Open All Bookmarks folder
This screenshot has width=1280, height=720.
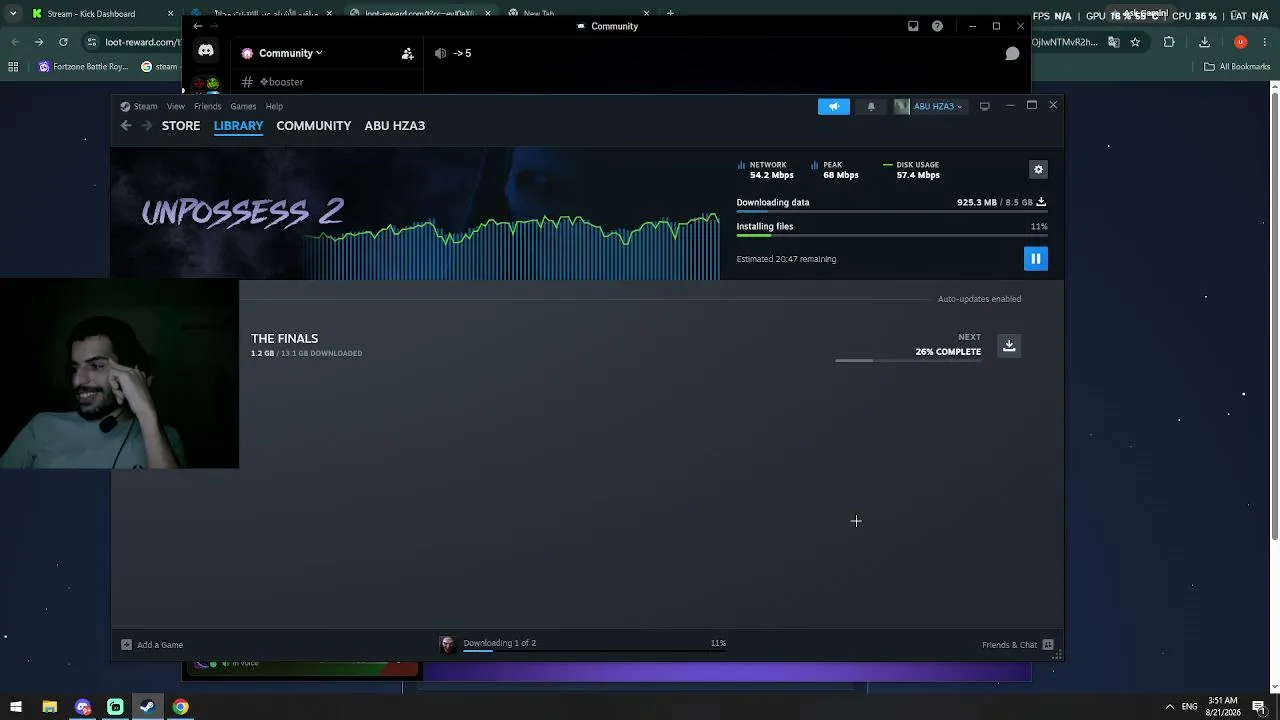tap(1237, 67)
